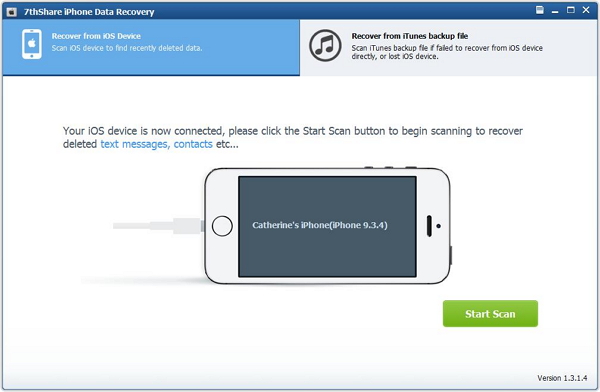Open the Recover from iOS Device tab

point(151,47)
